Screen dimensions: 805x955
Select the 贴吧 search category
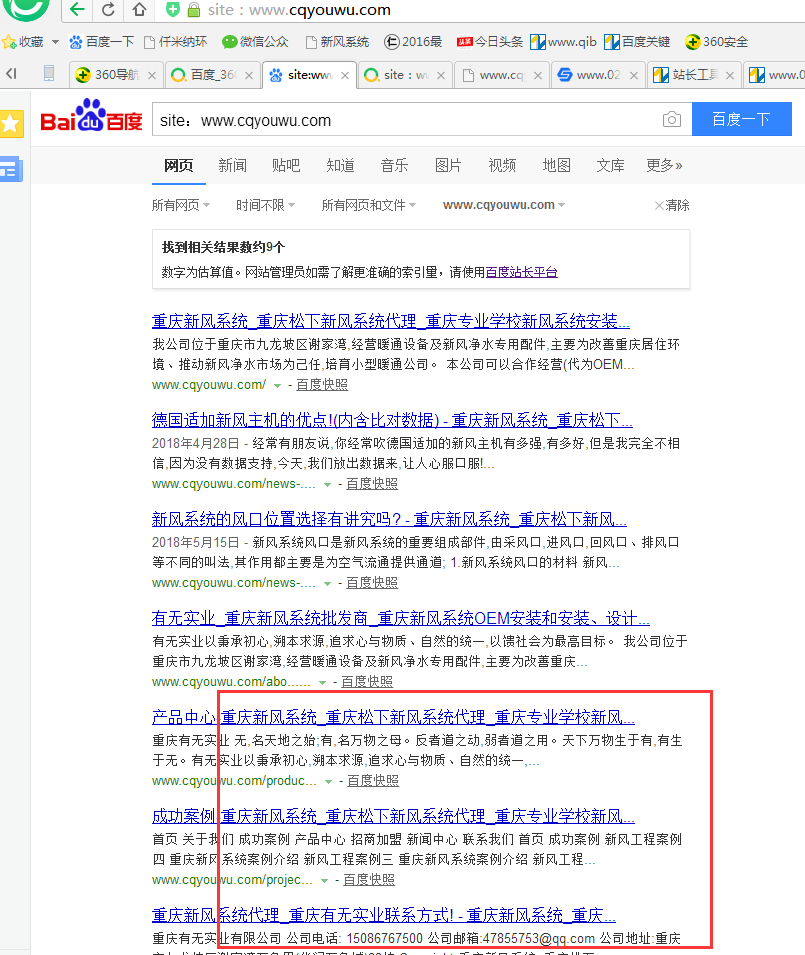pyautogui.click(x=286, y=165)
